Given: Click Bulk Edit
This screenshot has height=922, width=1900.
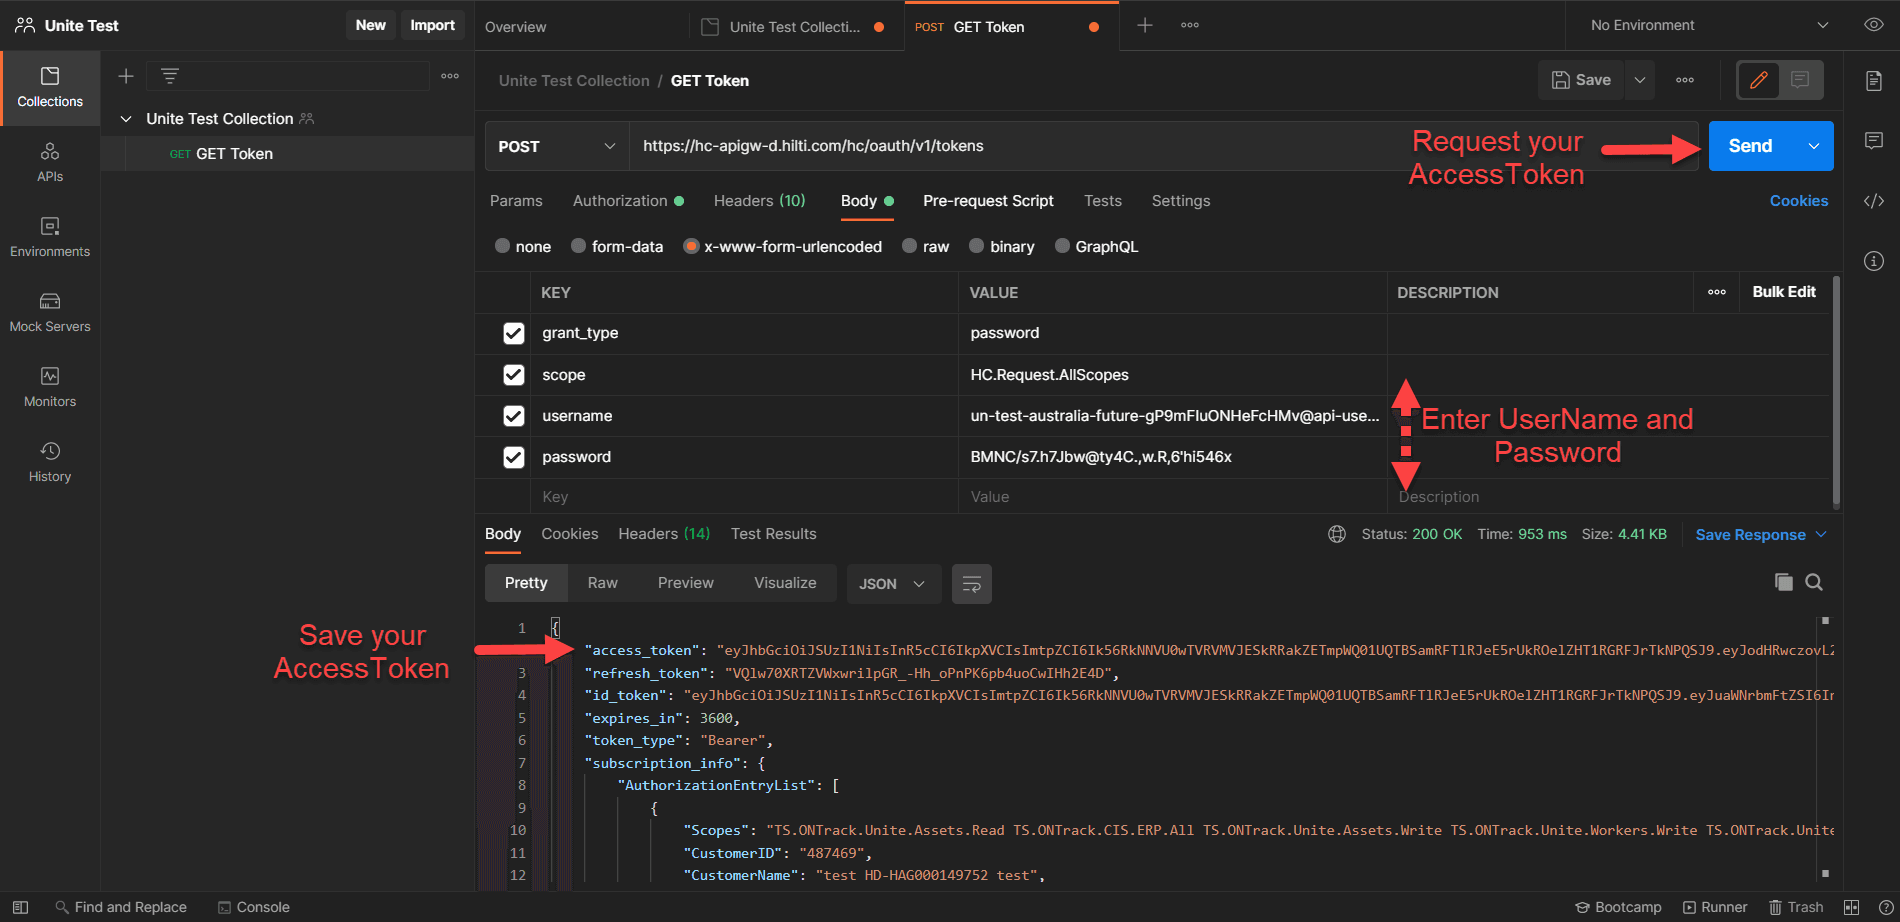Looking at the screenshot, I should (x=1784, y=292).
